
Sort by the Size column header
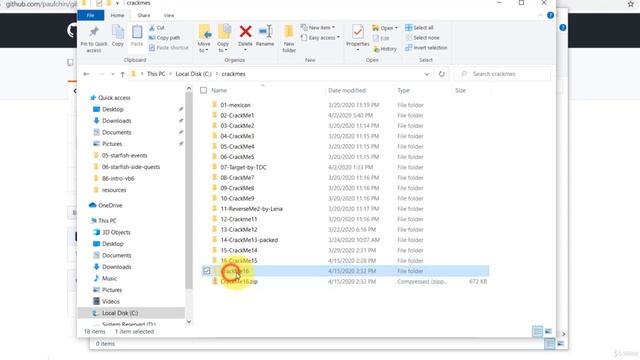click(x=460, y=91)
